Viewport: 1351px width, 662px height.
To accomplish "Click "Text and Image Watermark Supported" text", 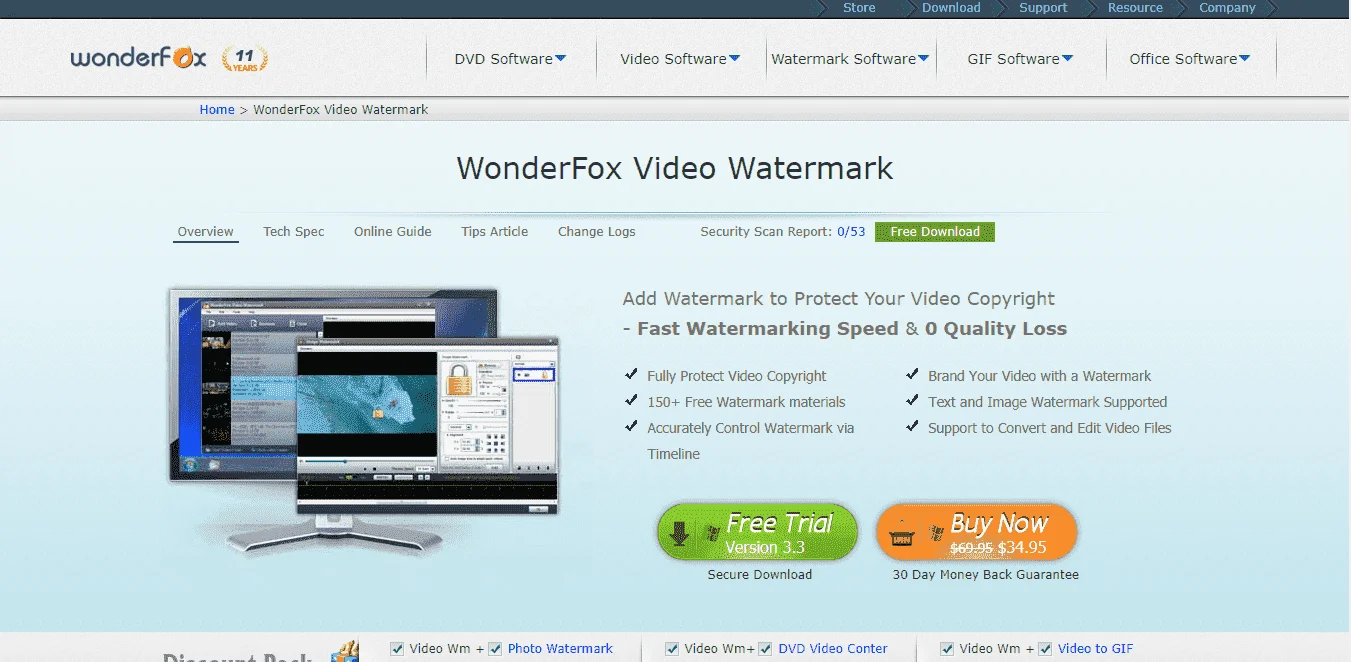I will 1048,402.
